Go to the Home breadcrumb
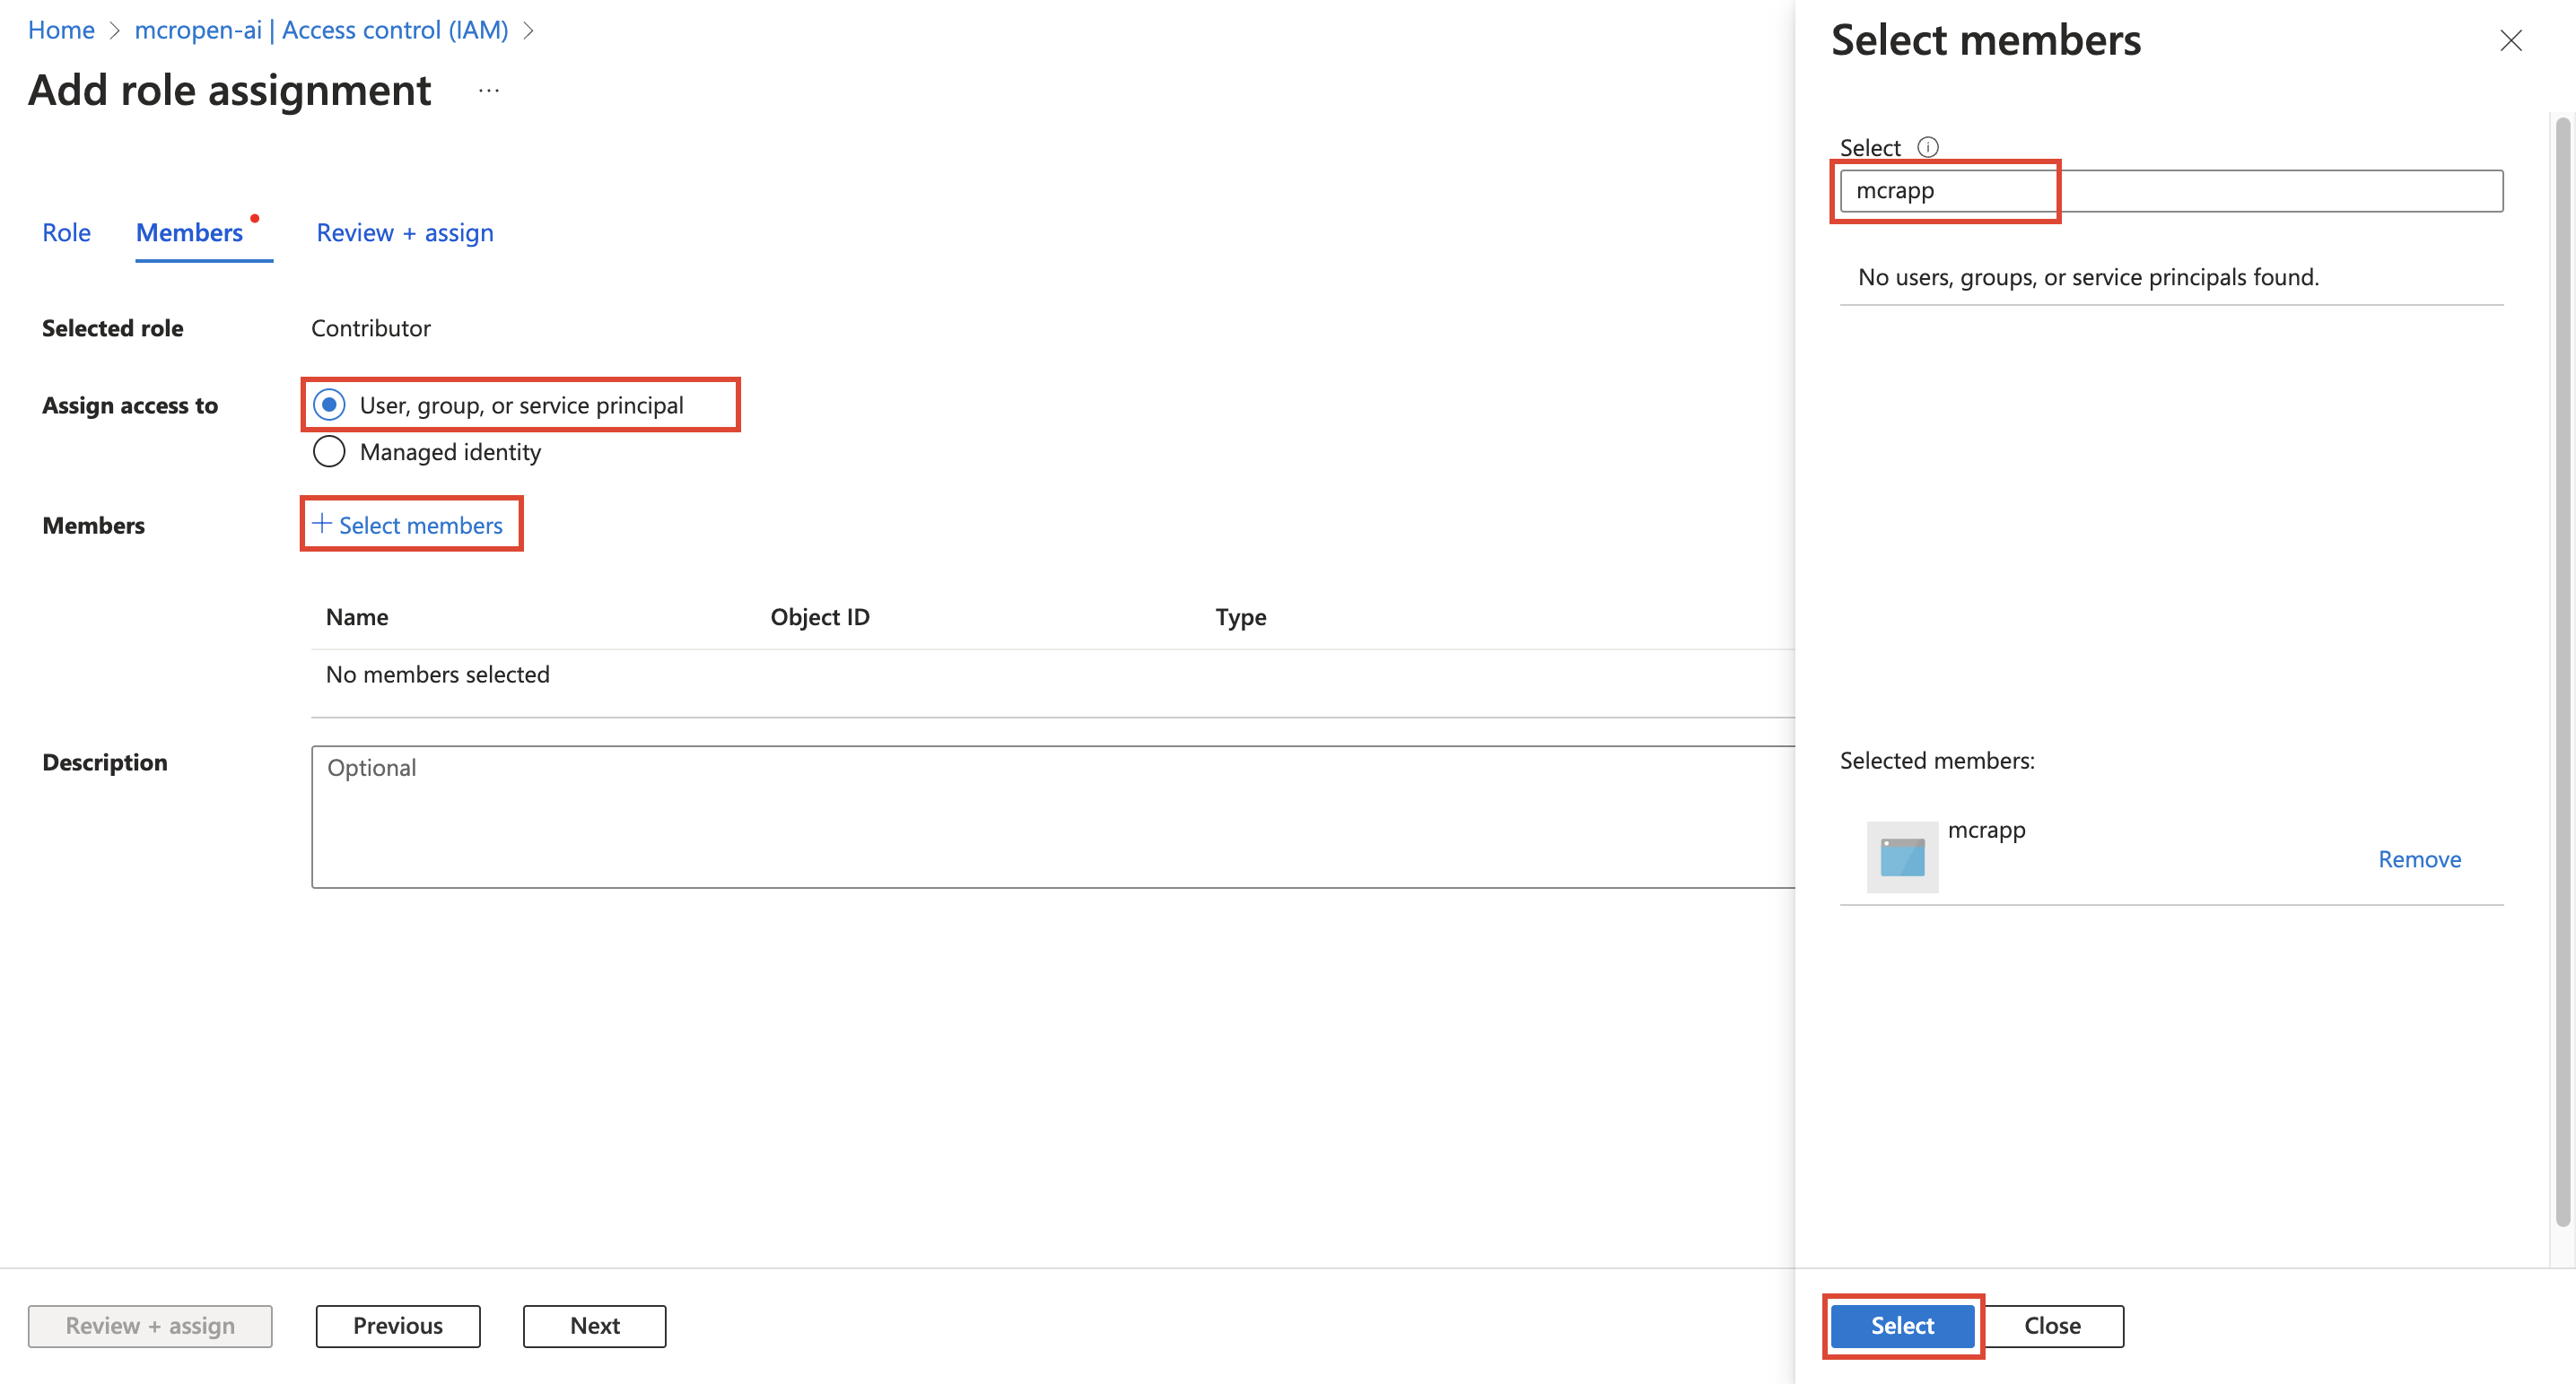This screenshot has height=1384, width=2576. coord(61,30)
